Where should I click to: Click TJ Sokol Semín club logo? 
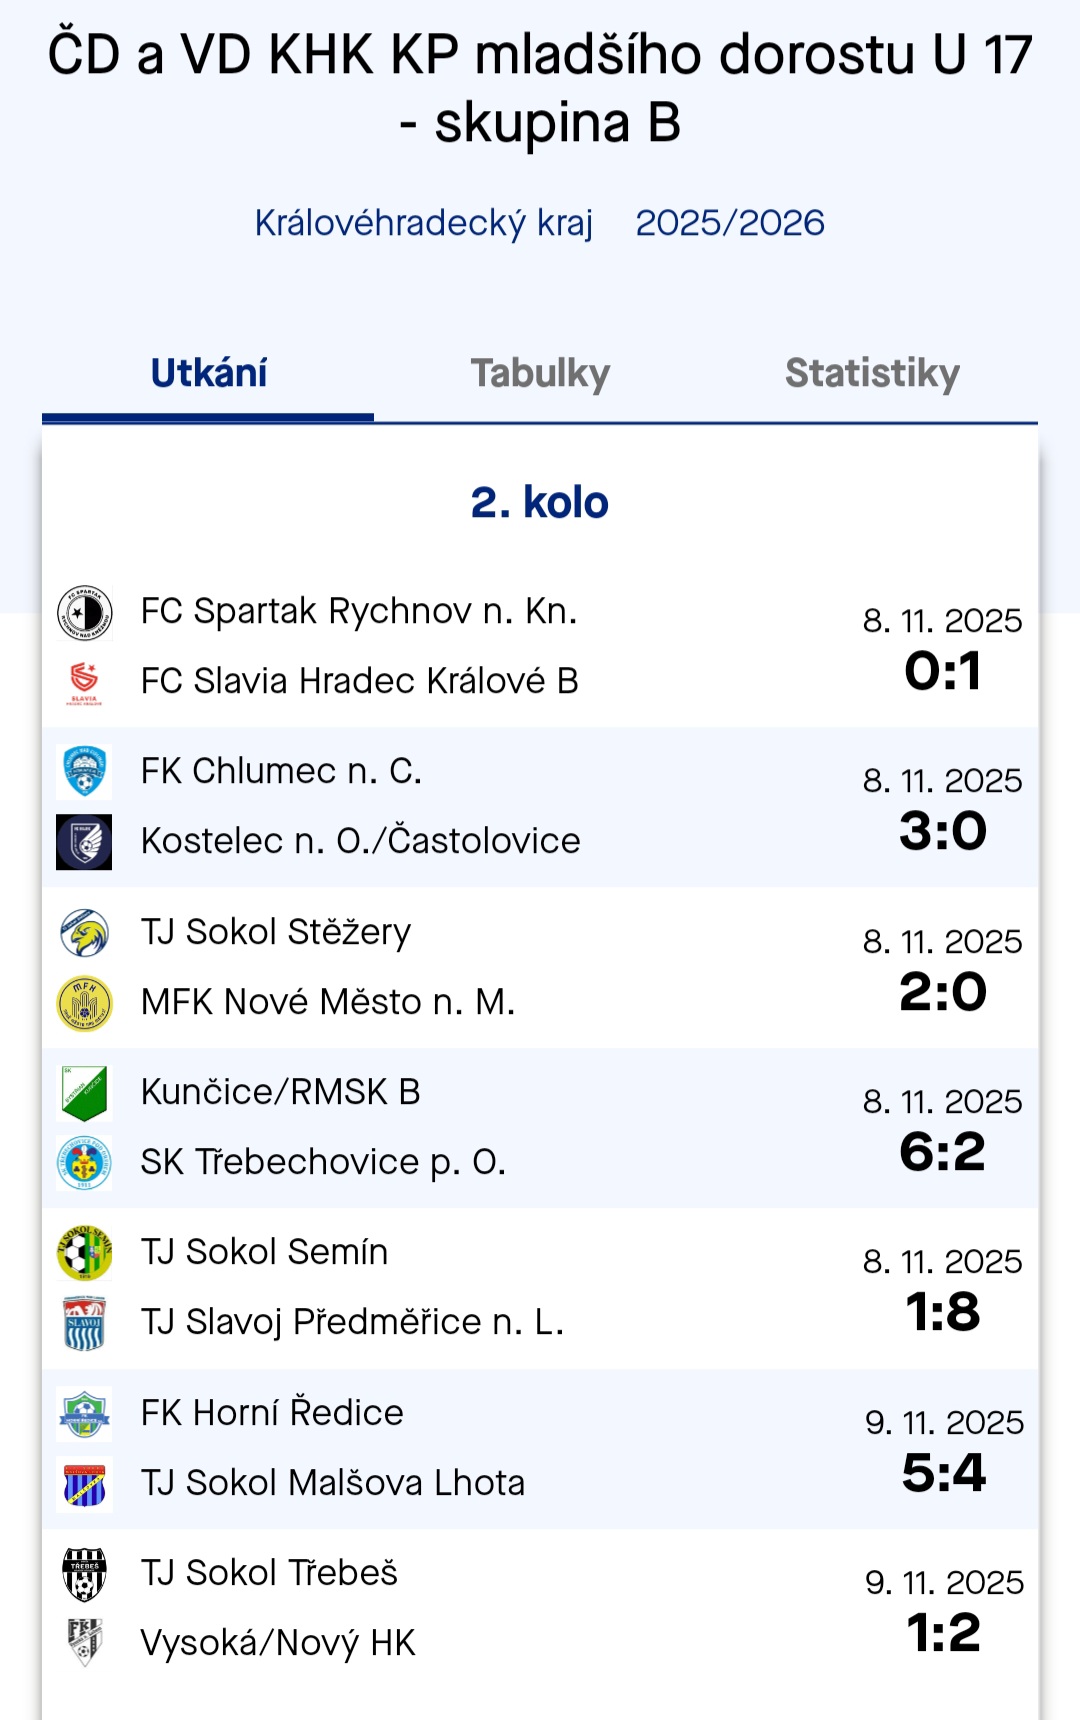point(85,1253)
